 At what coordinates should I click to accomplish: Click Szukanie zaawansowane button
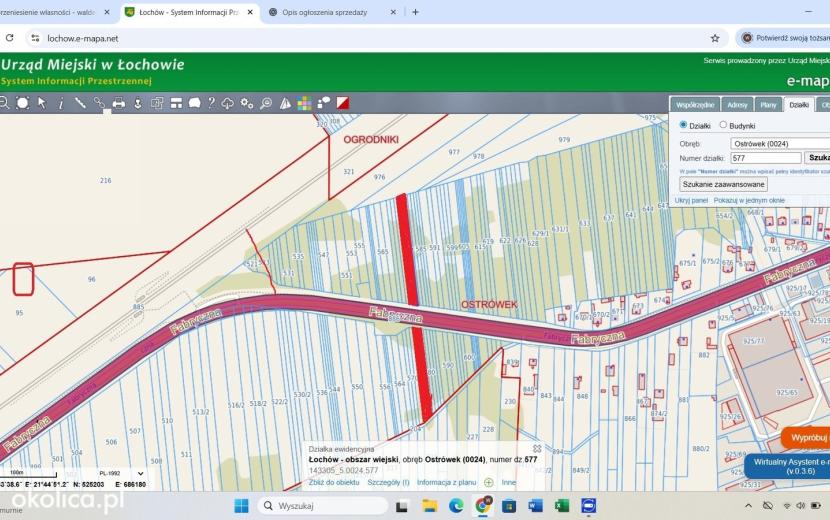(723, 184)
